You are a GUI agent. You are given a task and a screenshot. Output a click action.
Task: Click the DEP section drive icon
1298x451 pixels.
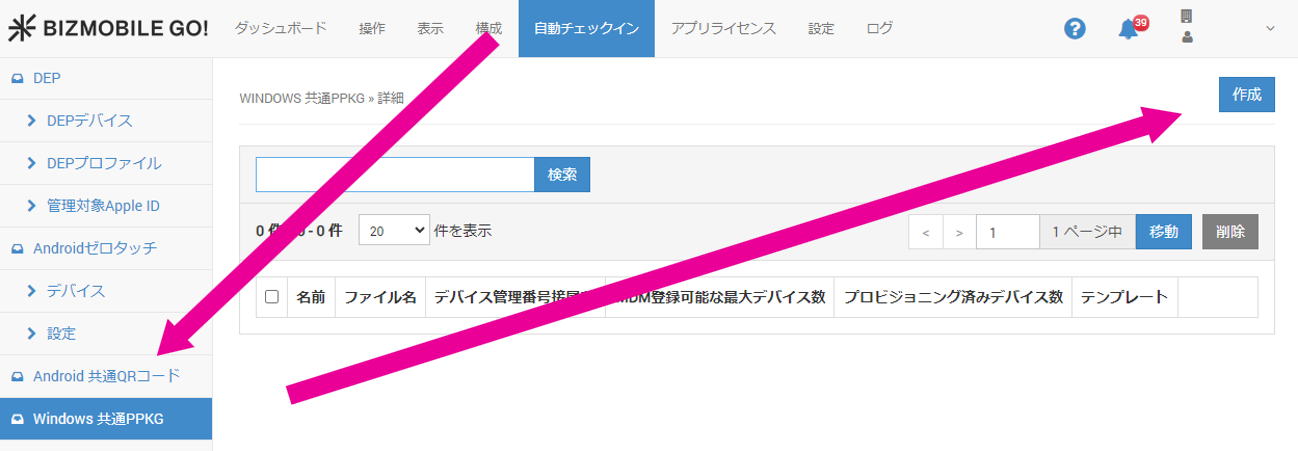click(x=17, y=78)
